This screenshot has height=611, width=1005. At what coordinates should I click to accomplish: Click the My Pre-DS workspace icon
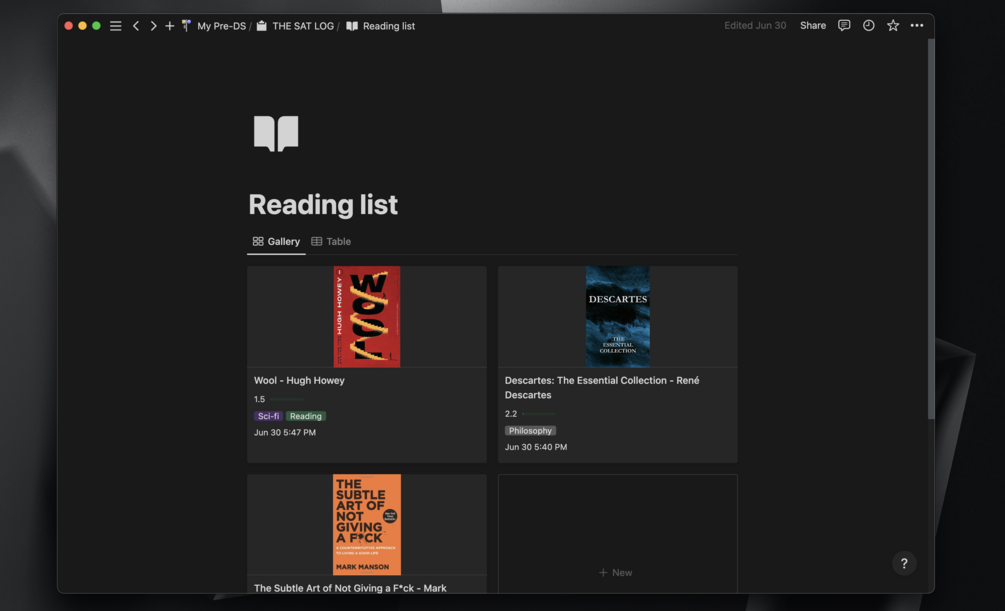coord(187,26)
